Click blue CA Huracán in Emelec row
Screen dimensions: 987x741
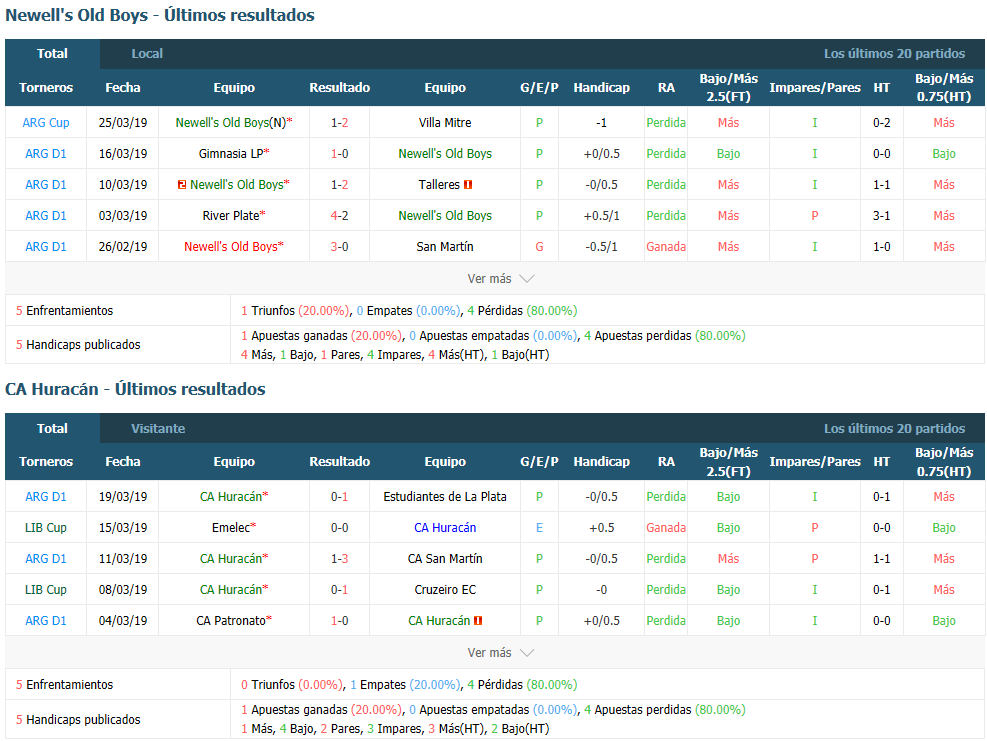click(x=445, y=528)
